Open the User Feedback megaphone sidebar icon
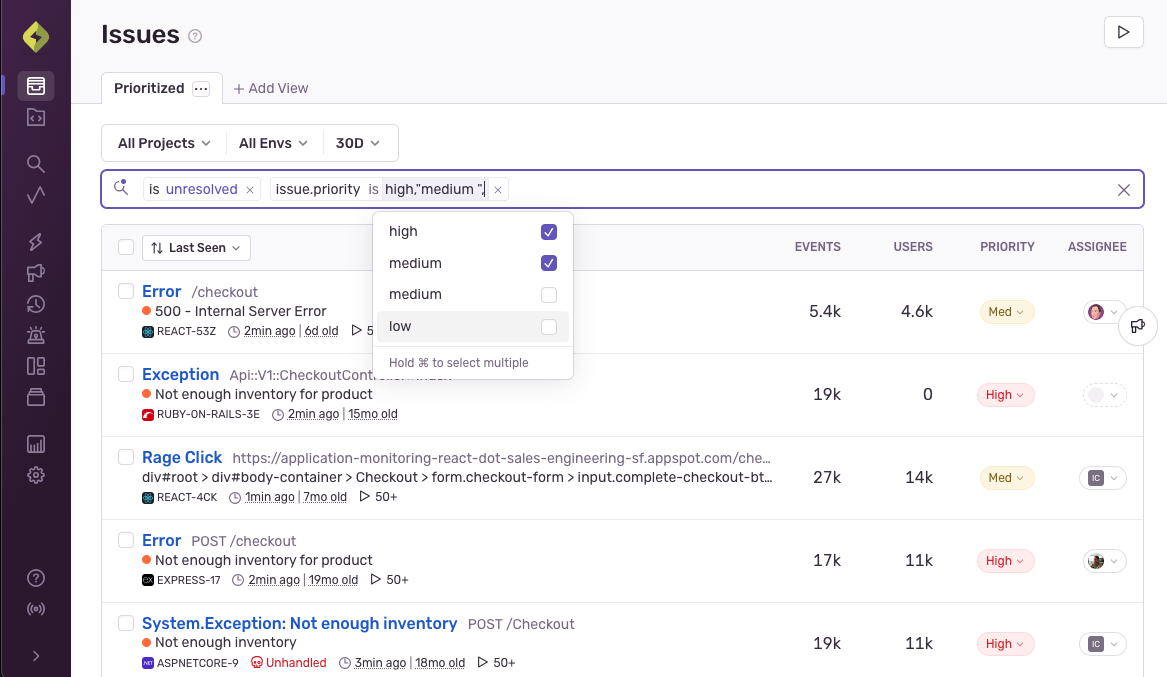Screen dimensions: 1167x677 pyautogui.click(x=36, y=273)
